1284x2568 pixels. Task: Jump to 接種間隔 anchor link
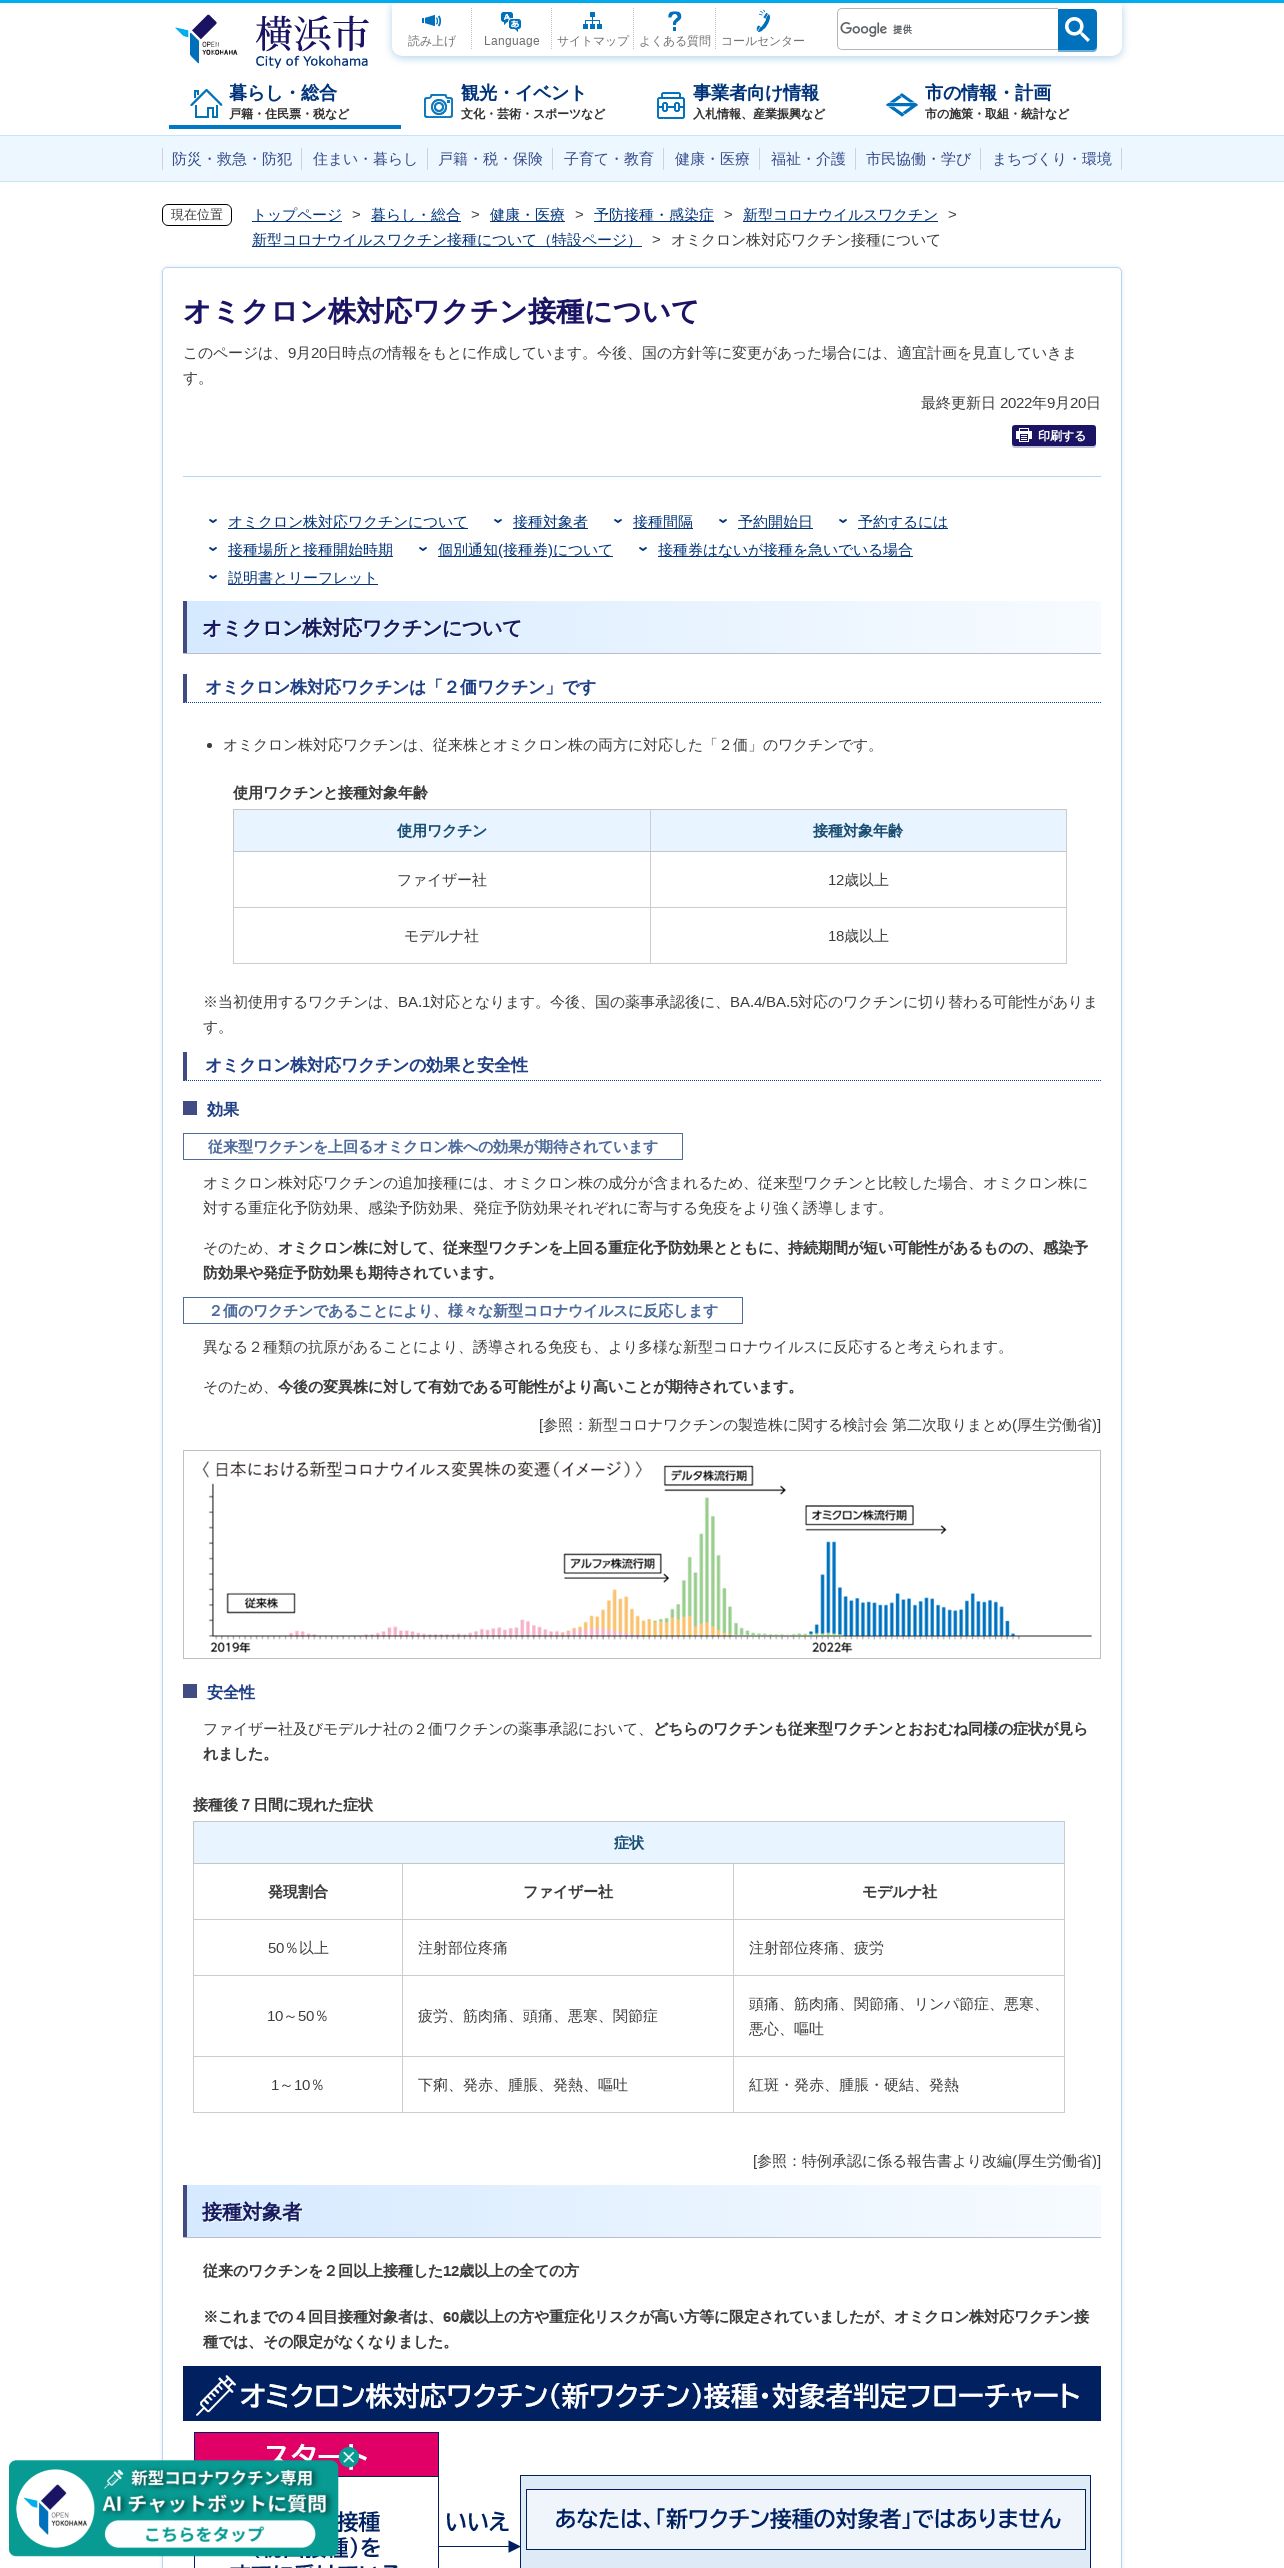point(663,522)
